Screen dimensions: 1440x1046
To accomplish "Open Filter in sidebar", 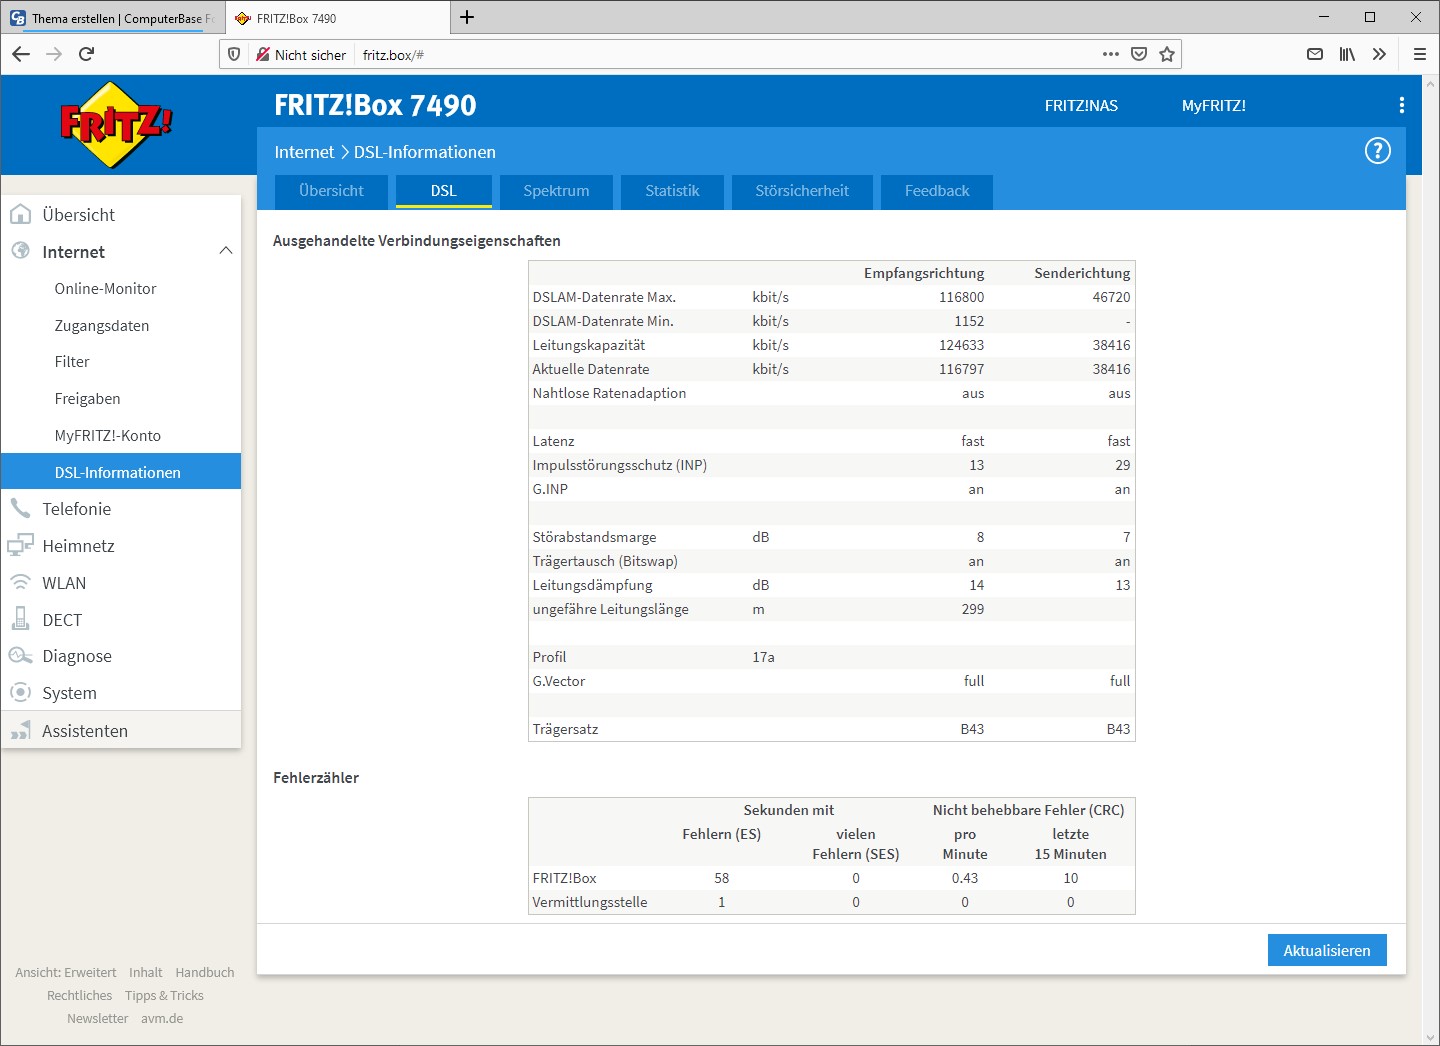I will 121,361.
